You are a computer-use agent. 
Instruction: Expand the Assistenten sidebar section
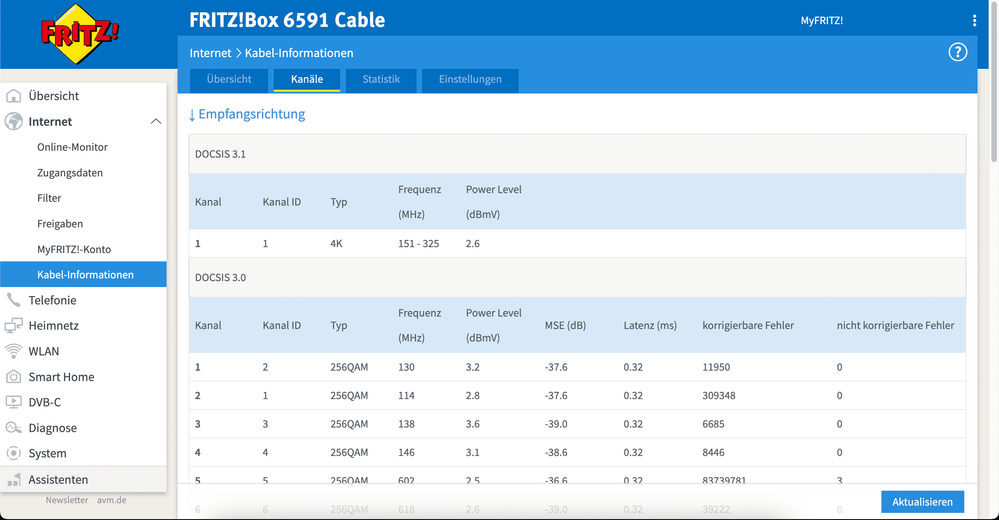coord(58,480)
